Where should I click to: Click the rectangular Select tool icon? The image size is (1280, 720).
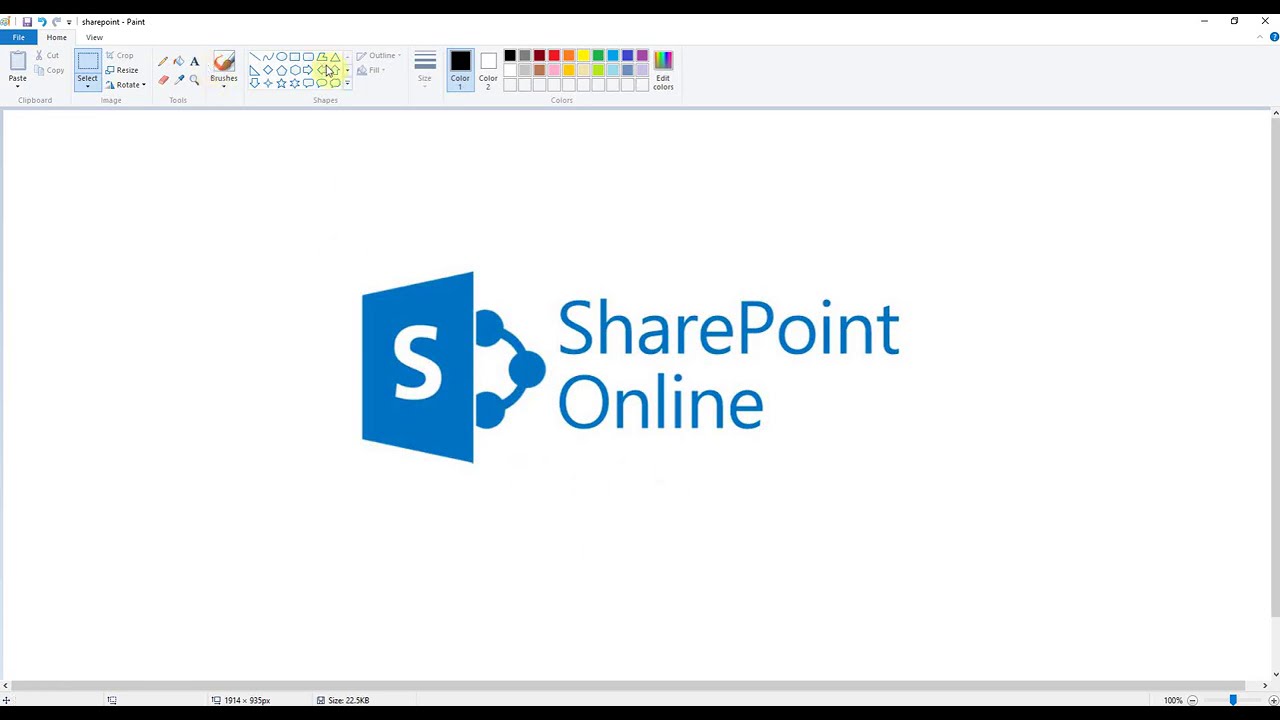coord(87,62)
